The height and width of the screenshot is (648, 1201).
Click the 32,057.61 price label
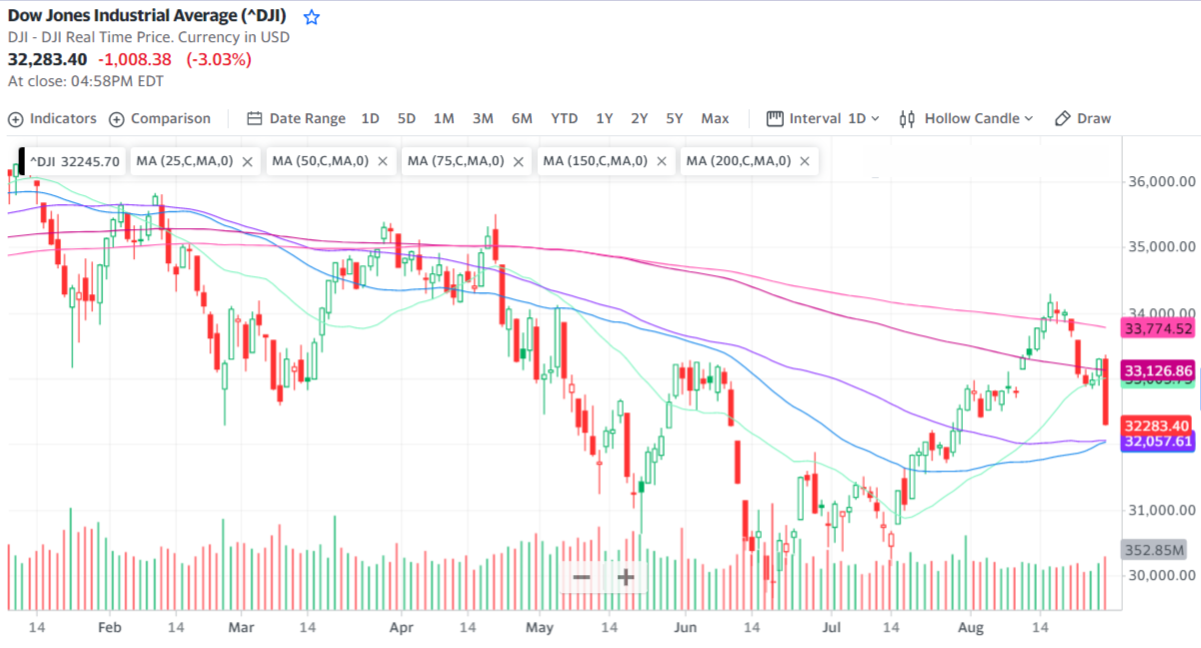[1159, 441]
